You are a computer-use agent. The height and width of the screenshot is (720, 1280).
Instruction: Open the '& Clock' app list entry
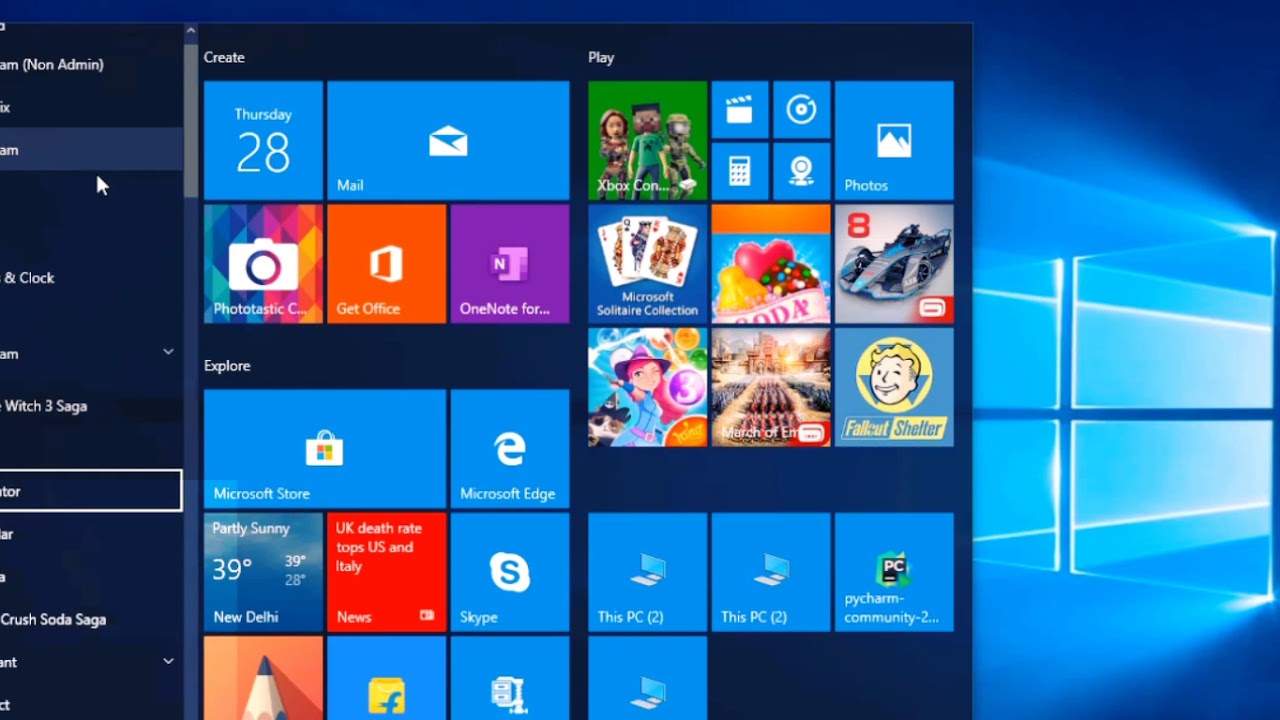coord(91,278)
